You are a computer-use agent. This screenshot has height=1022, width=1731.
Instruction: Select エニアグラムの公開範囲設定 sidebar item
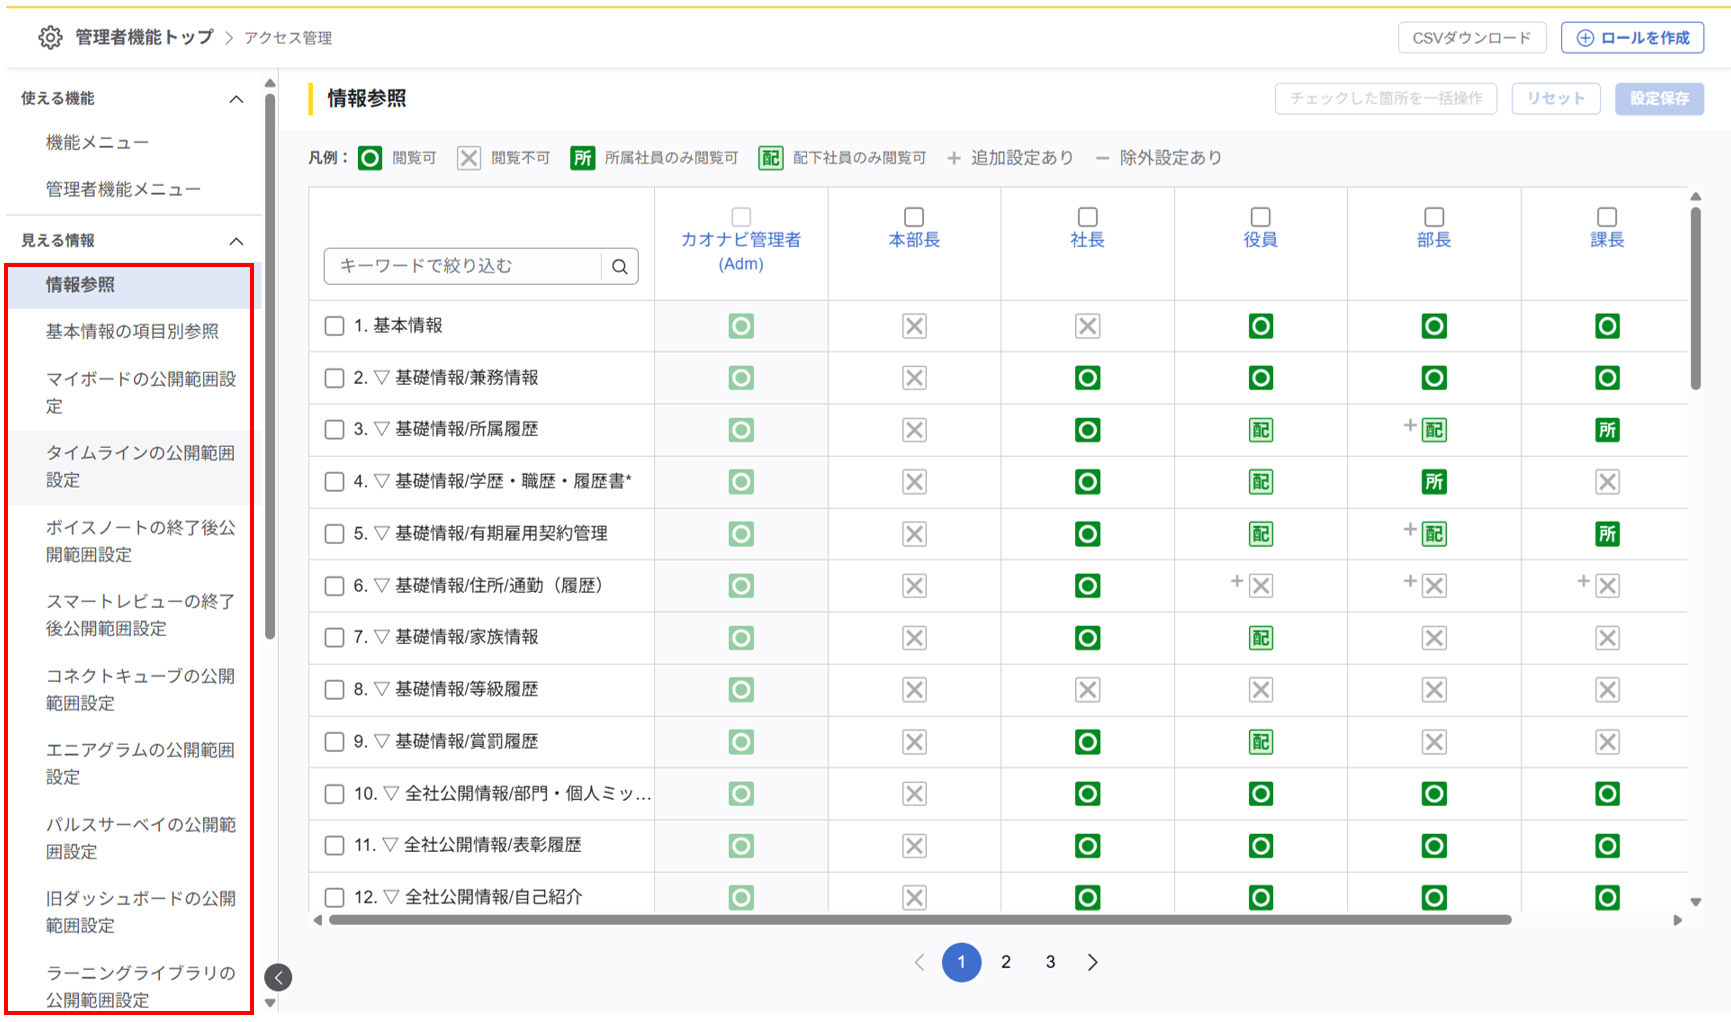pos(140,763)
